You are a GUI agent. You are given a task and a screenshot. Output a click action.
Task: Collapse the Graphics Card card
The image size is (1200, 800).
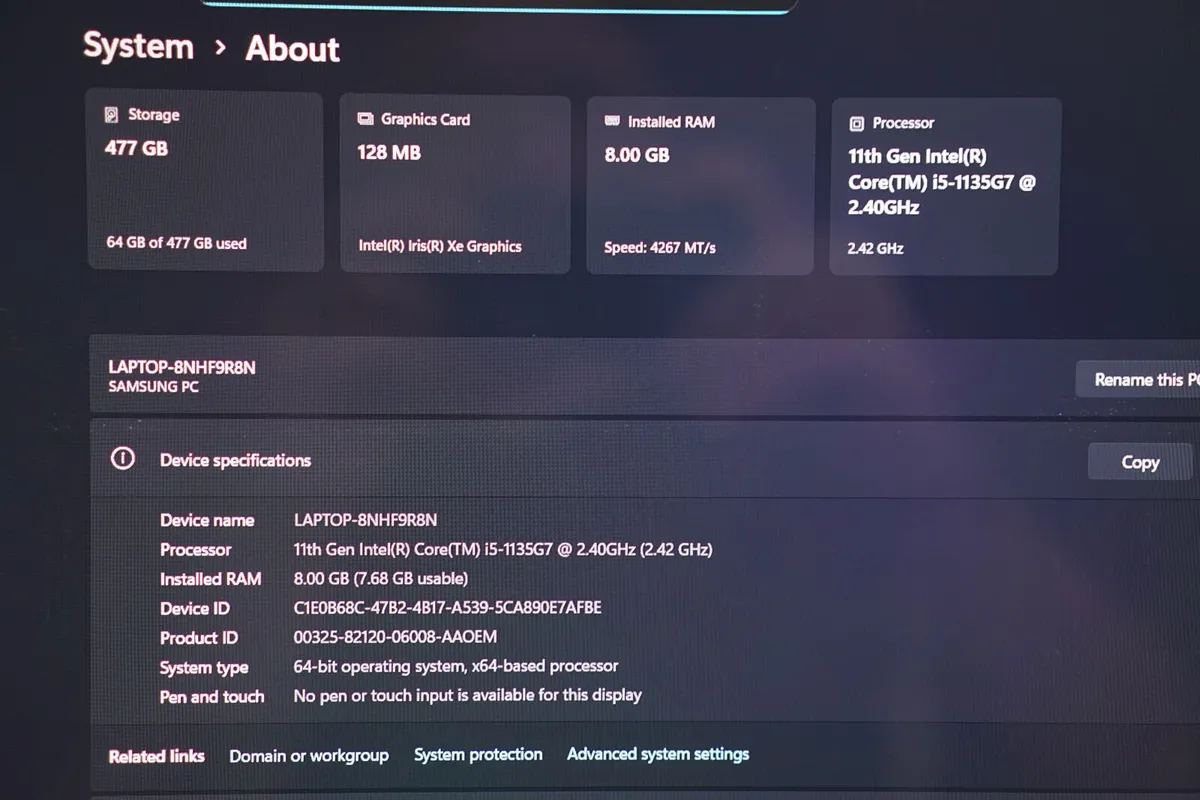tap(455, 185)
